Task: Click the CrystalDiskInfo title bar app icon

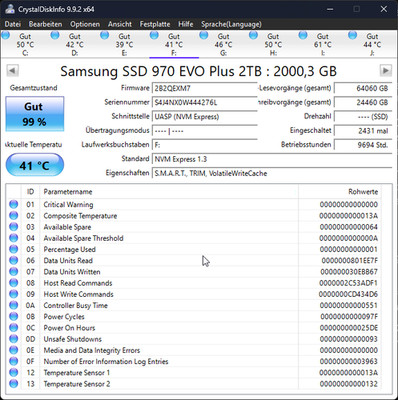Action: 9,9
